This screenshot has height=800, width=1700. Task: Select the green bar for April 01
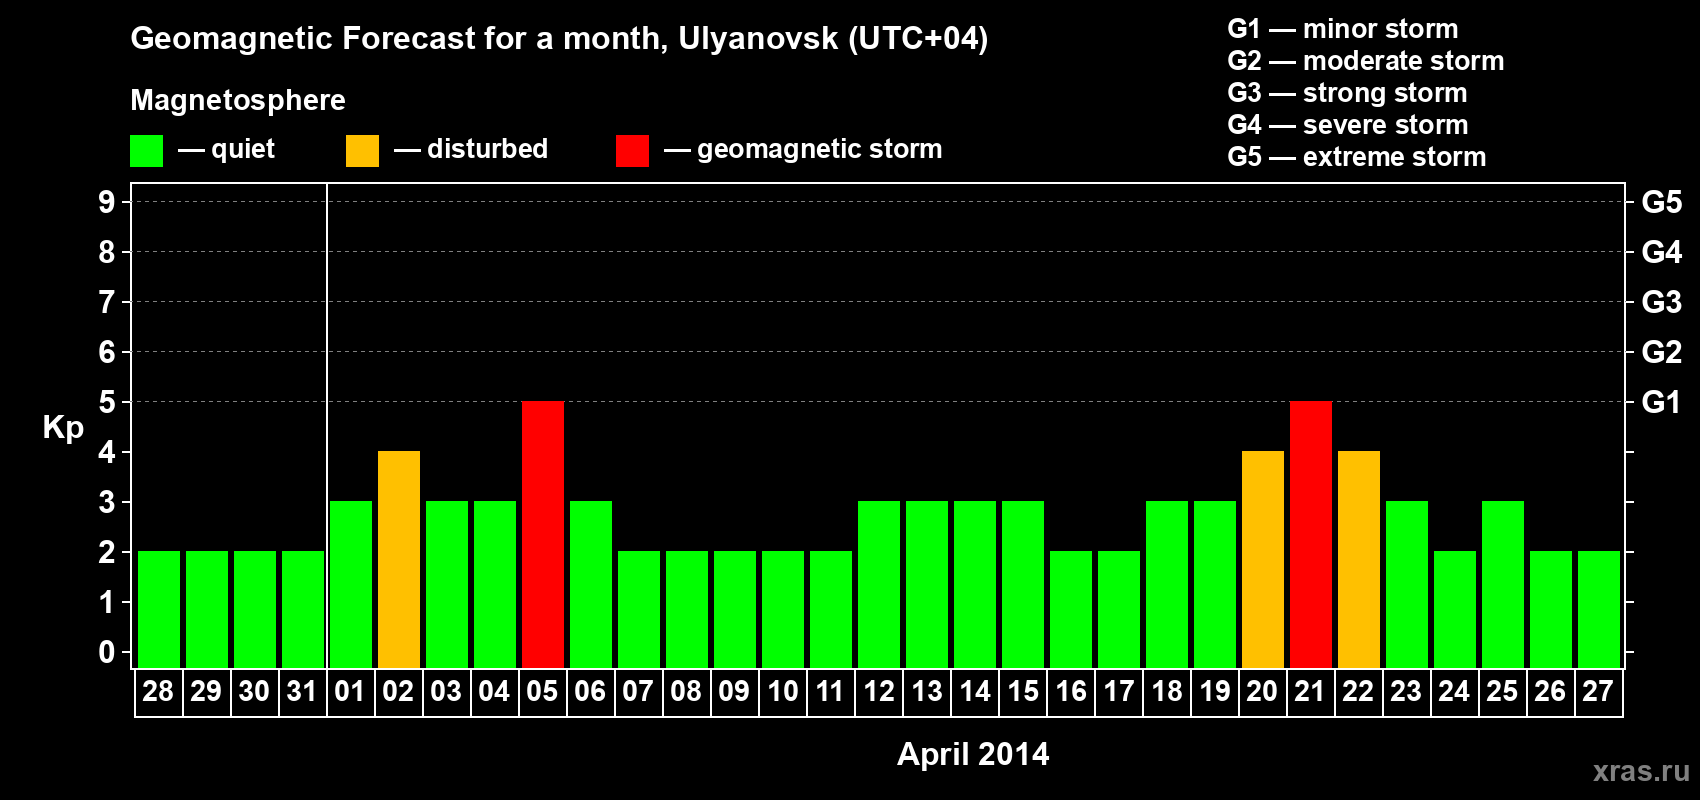[x=351, y=584]
